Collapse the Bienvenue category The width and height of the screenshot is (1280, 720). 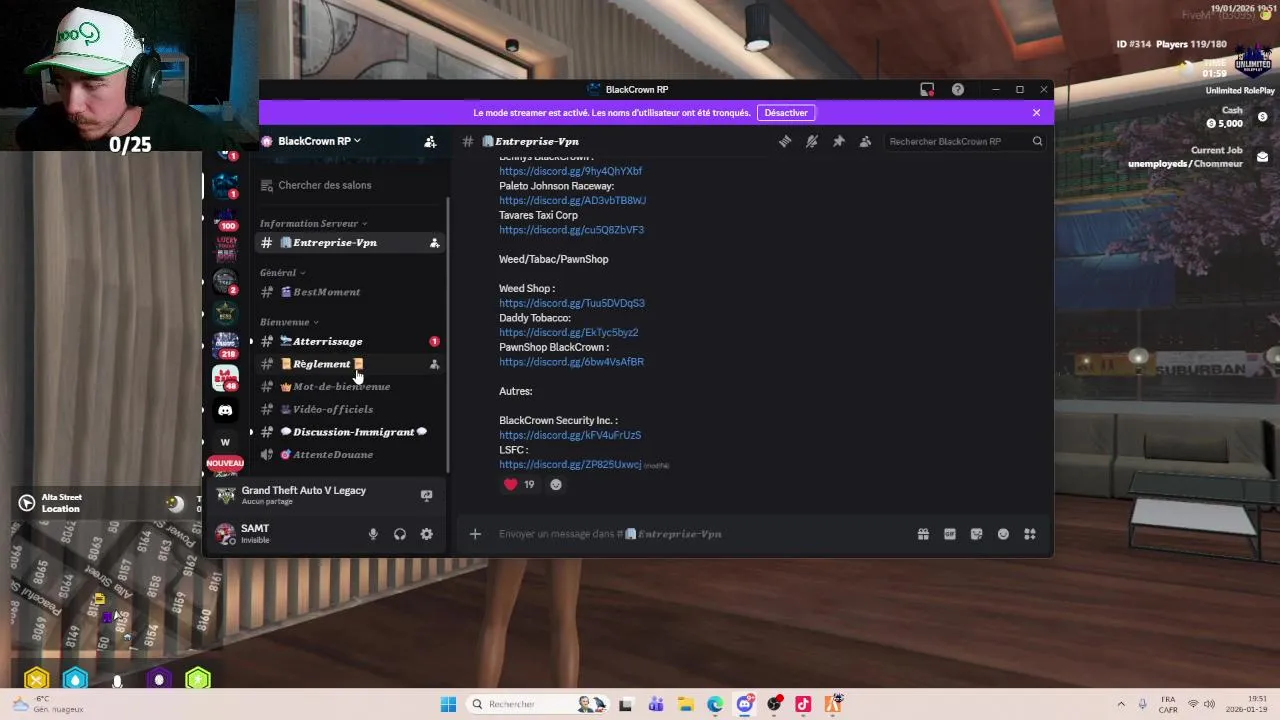289,322
